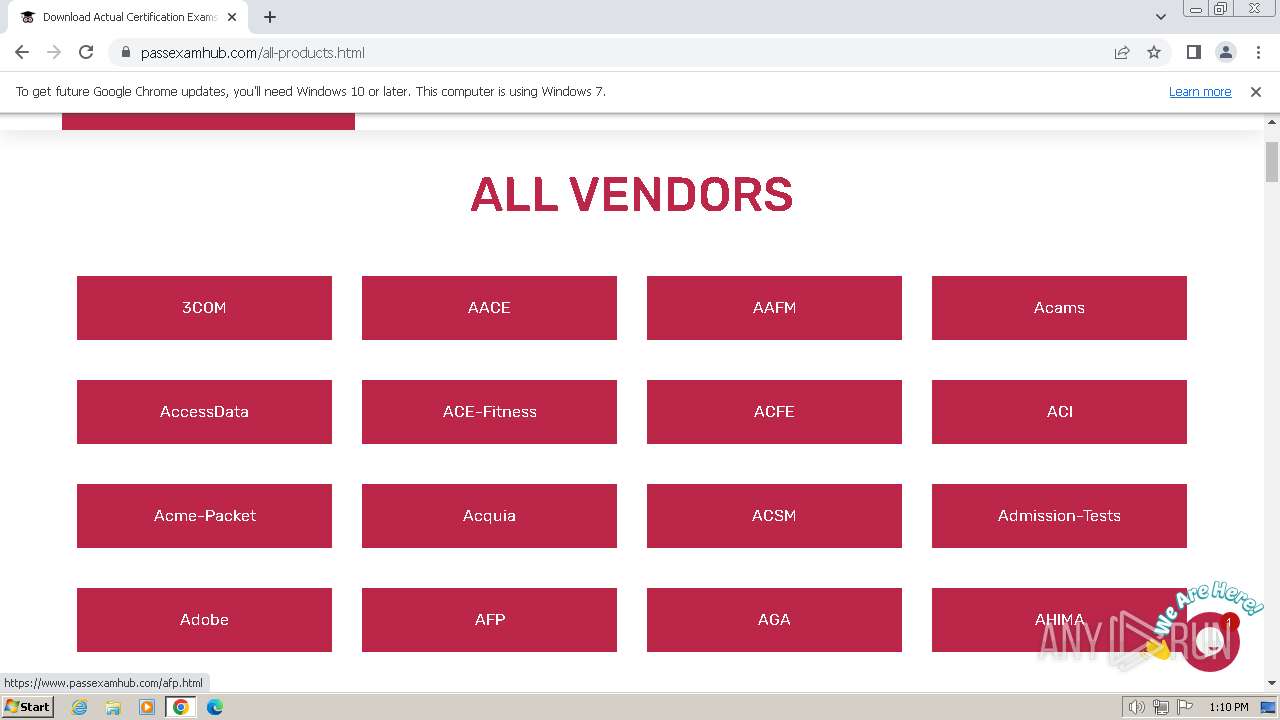The width and height of the screenshot is (1280, 720).
Task: Open the network tray icon
Action: click(1161, 707)
